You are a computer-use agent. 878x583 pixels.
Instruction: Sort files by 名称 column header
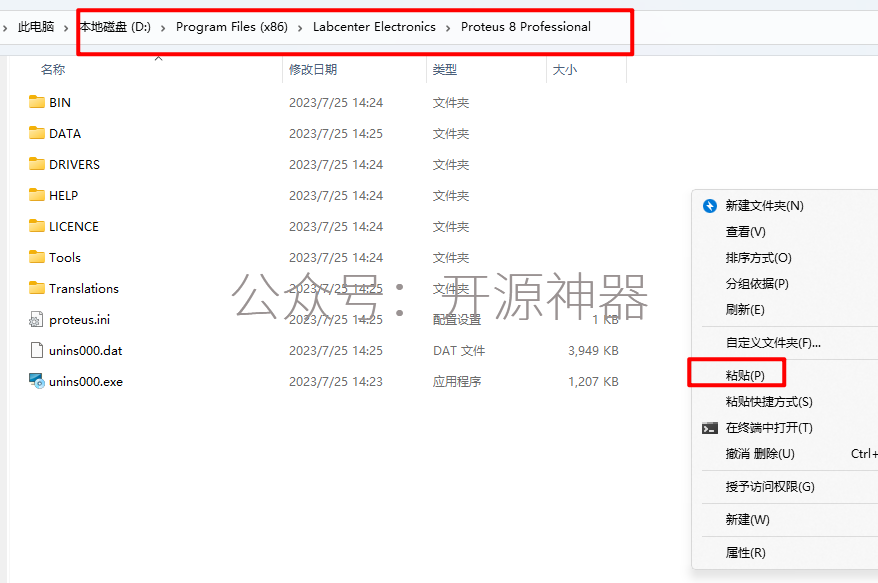tap(53, 69)
